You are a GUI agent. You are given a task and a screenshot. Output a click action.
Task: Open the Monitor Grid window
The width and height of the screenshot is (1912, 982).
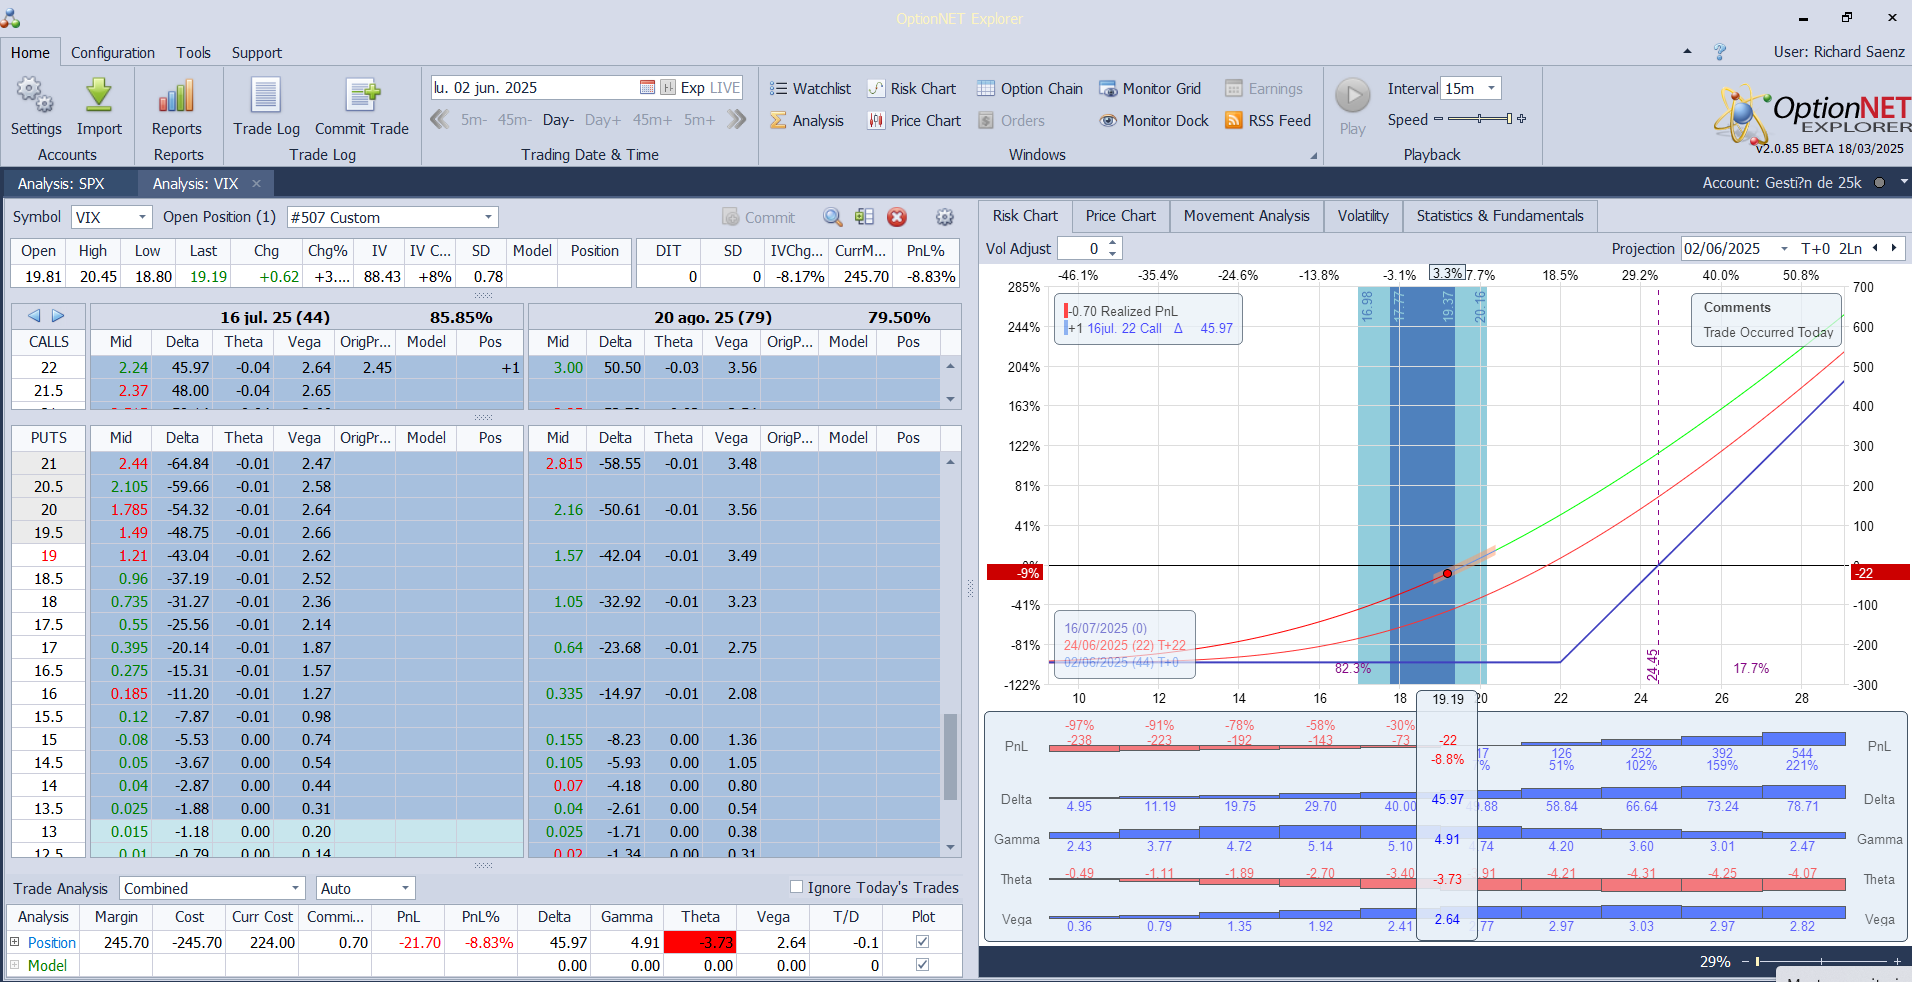[1150, 89]
